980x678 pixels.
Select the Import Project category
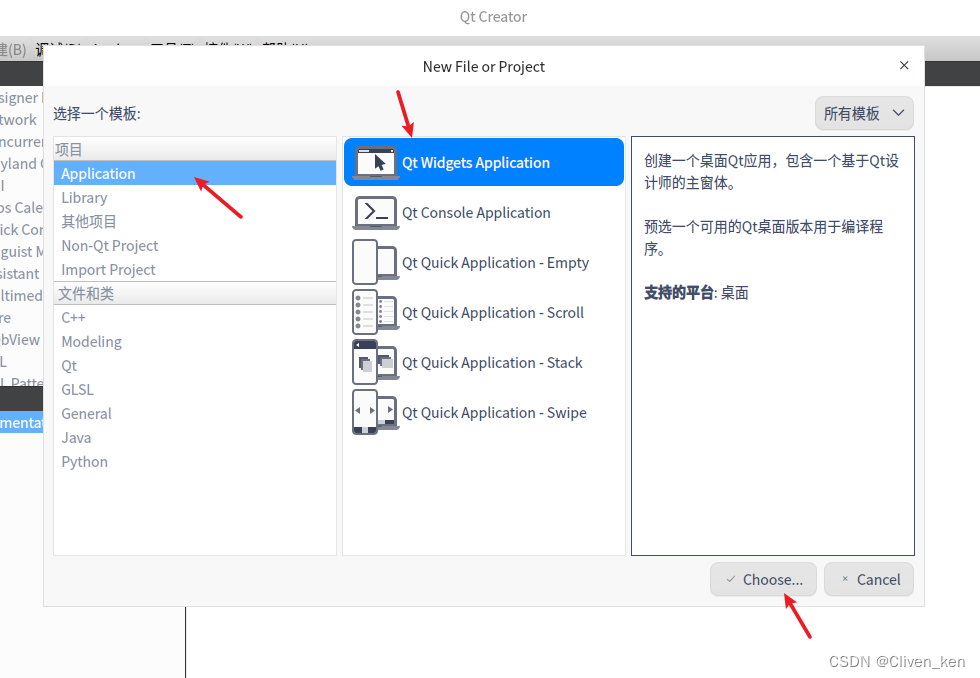pos(195,269)
